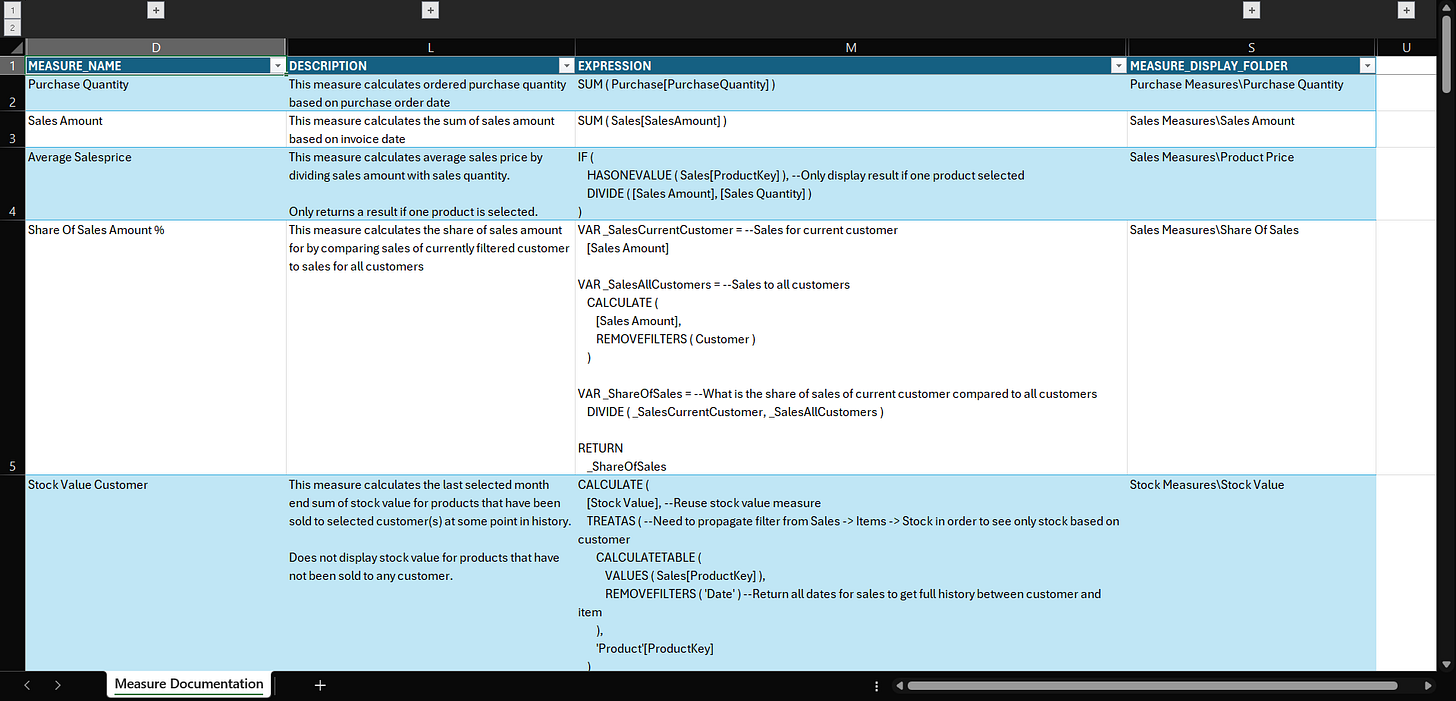Select the VAR _SalesCurrentCustomer expression cell

(852, 348)
